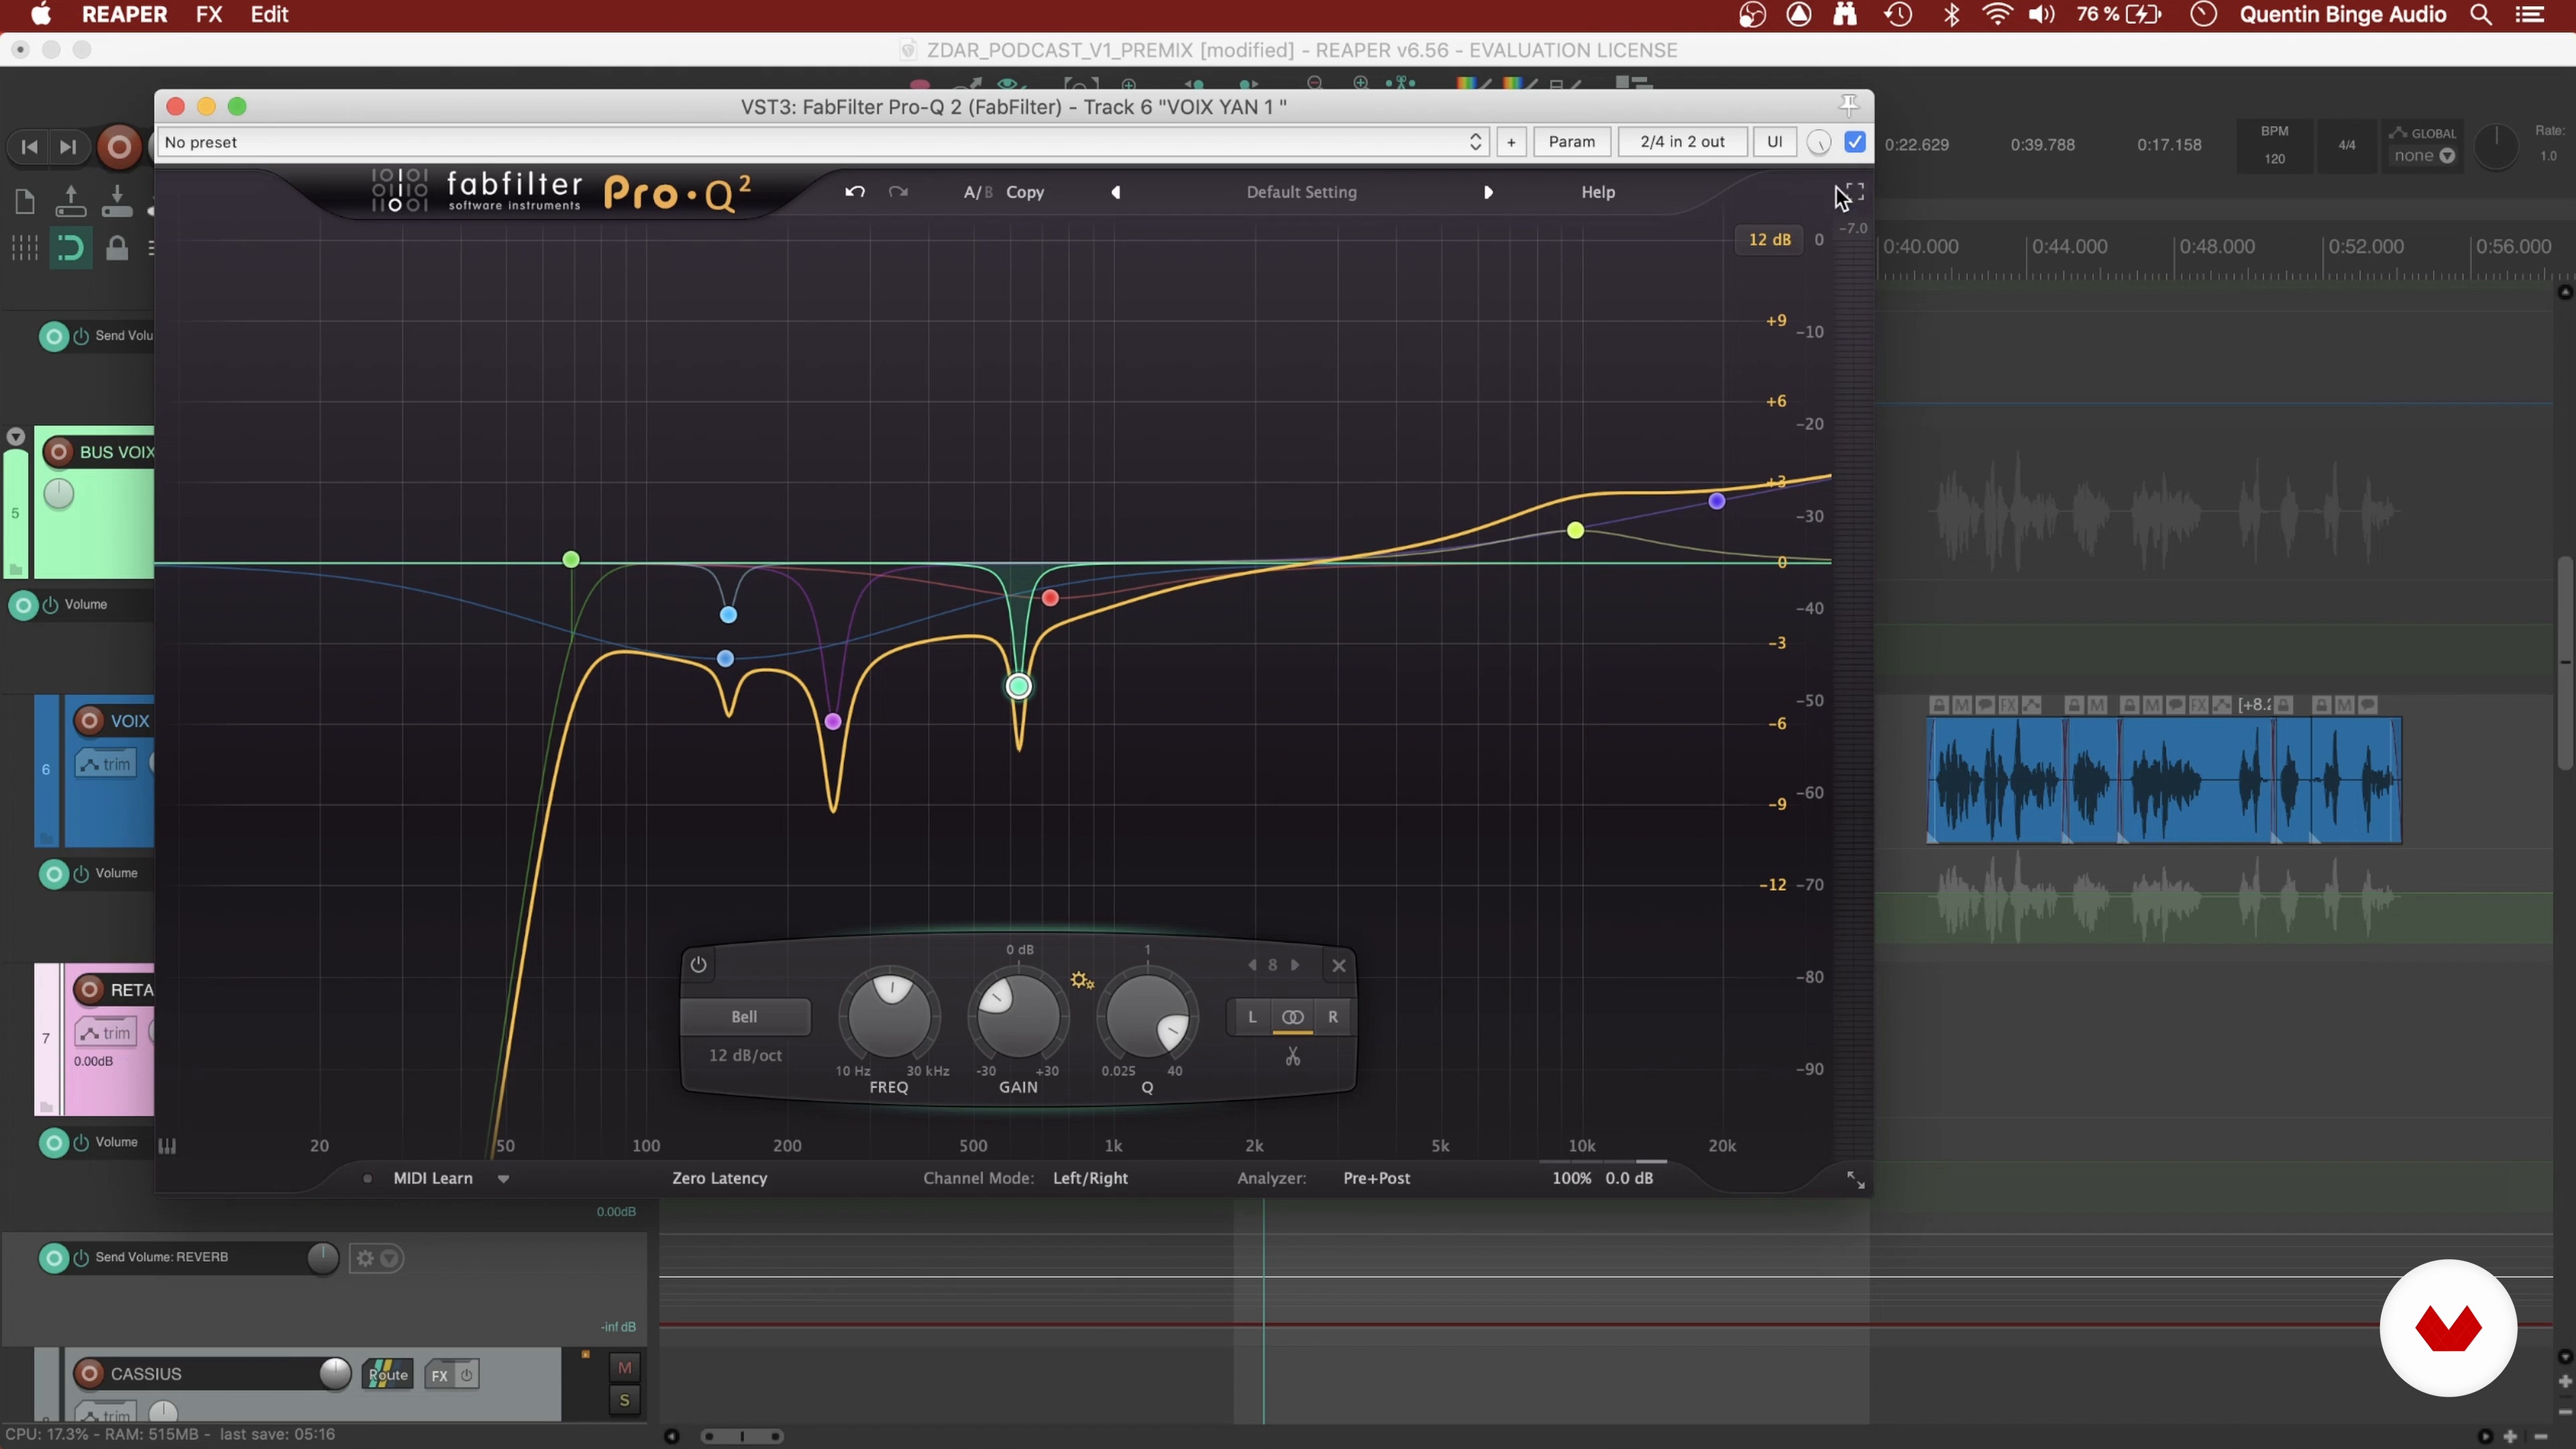This screenshot has width=2576, height=1449.
Task: Go to project start in transport
Action: tap(29, 148)
